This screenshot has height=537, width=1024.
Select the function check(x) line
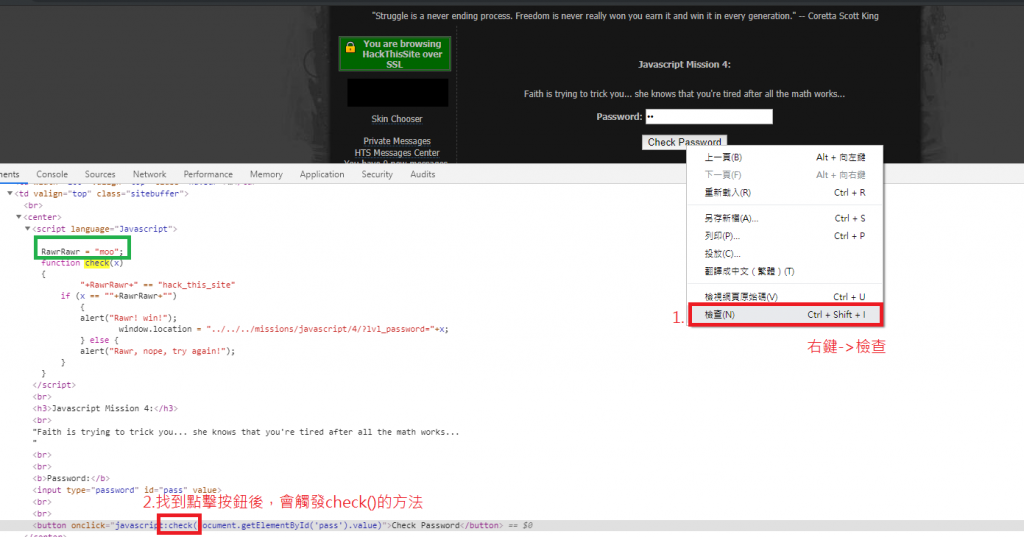(82, 263)
